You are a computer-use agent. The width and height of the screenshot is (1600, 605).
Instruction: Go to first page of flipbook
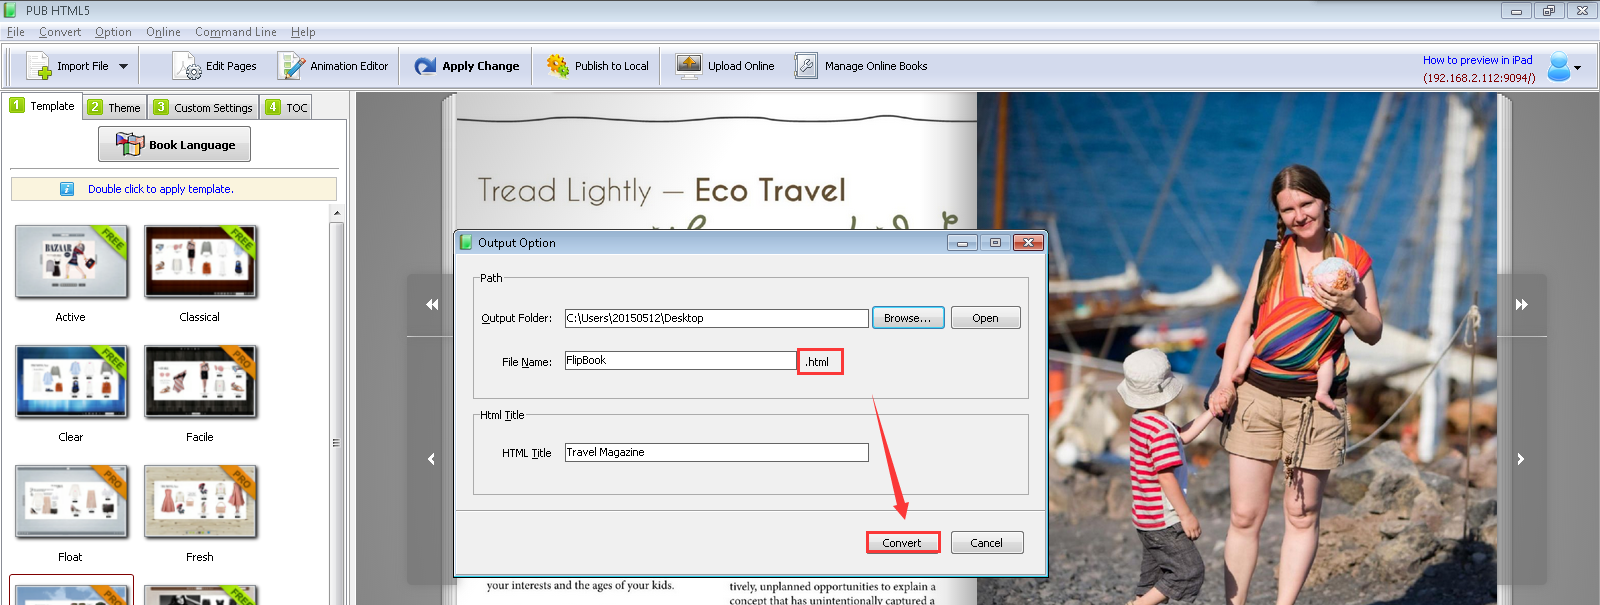click(x=432, y=304)
